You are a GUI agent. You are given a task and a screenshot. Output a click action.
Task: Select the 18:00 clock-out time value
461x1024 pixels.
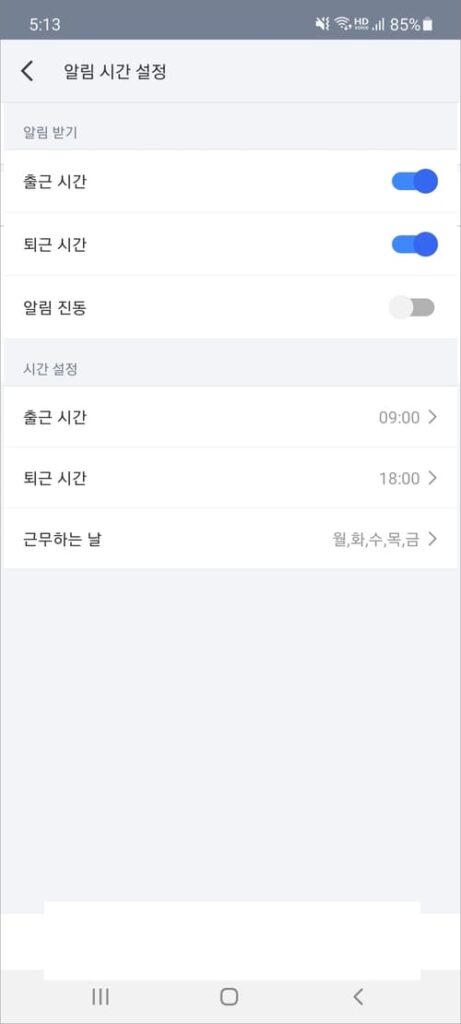click(x=399, y=479)
